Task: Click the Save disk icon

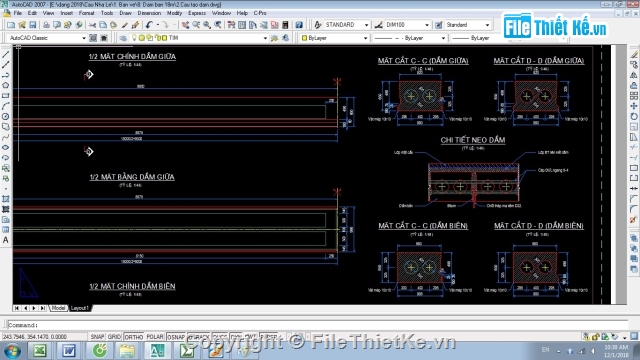Action: pyautogui.click(x=33, y=25)
